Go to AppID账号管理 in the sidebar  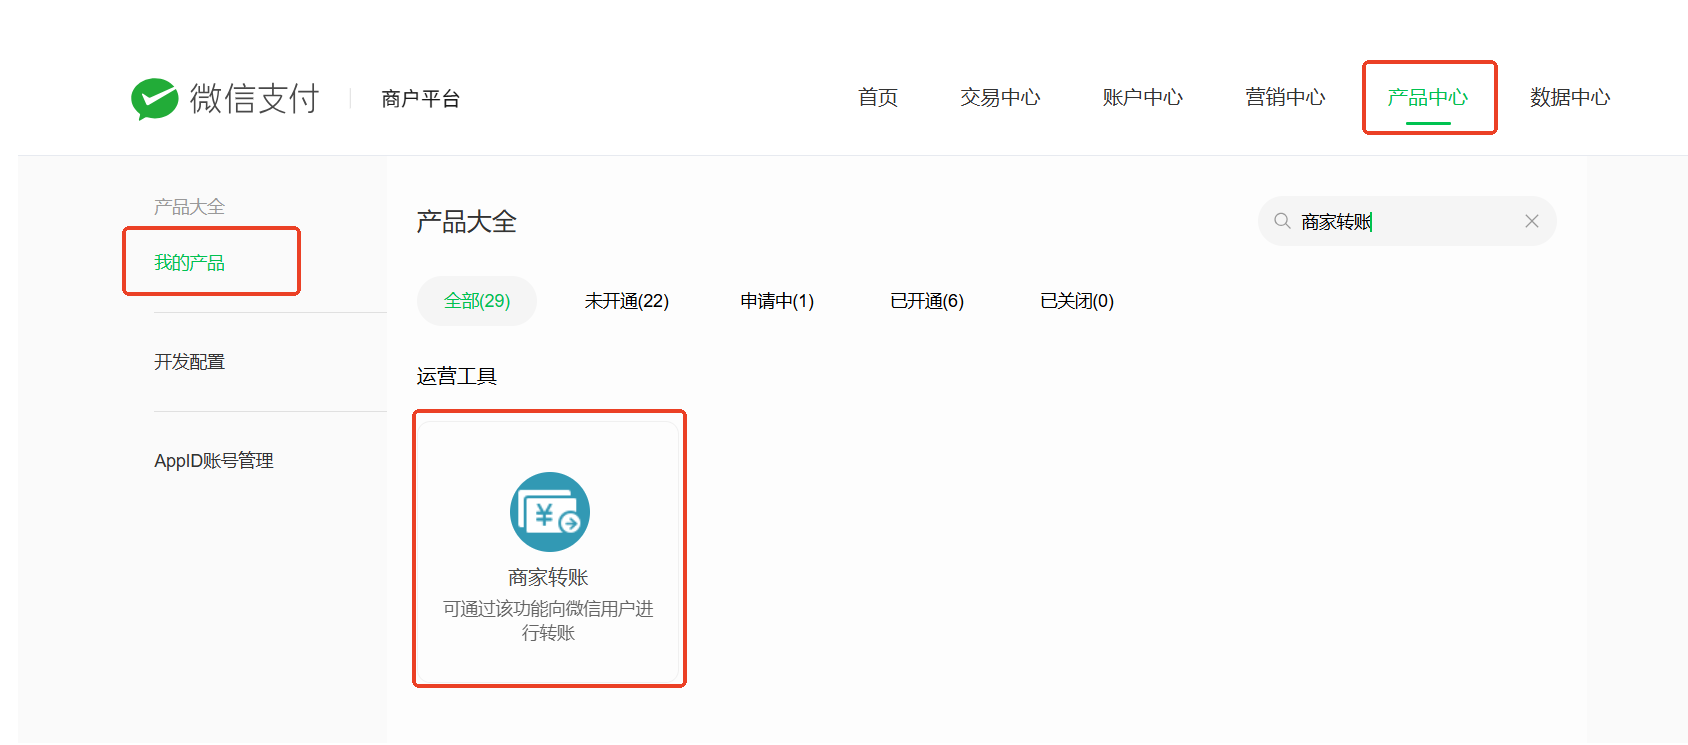[213, 461]
